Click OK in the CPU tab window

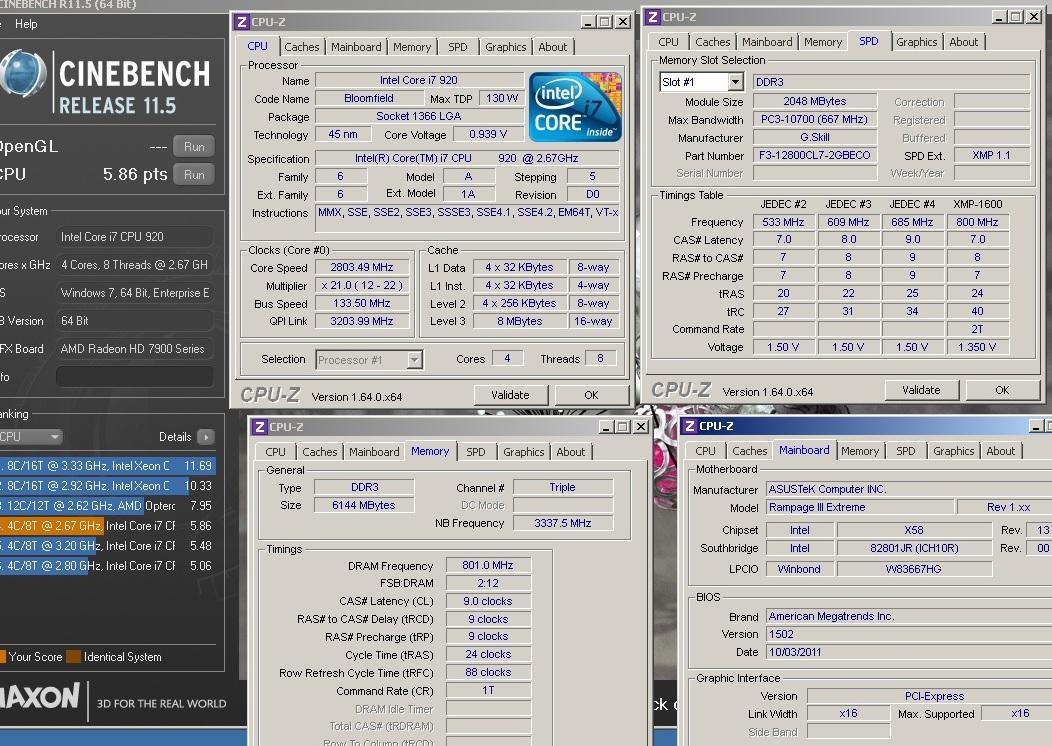coord(591,395)
